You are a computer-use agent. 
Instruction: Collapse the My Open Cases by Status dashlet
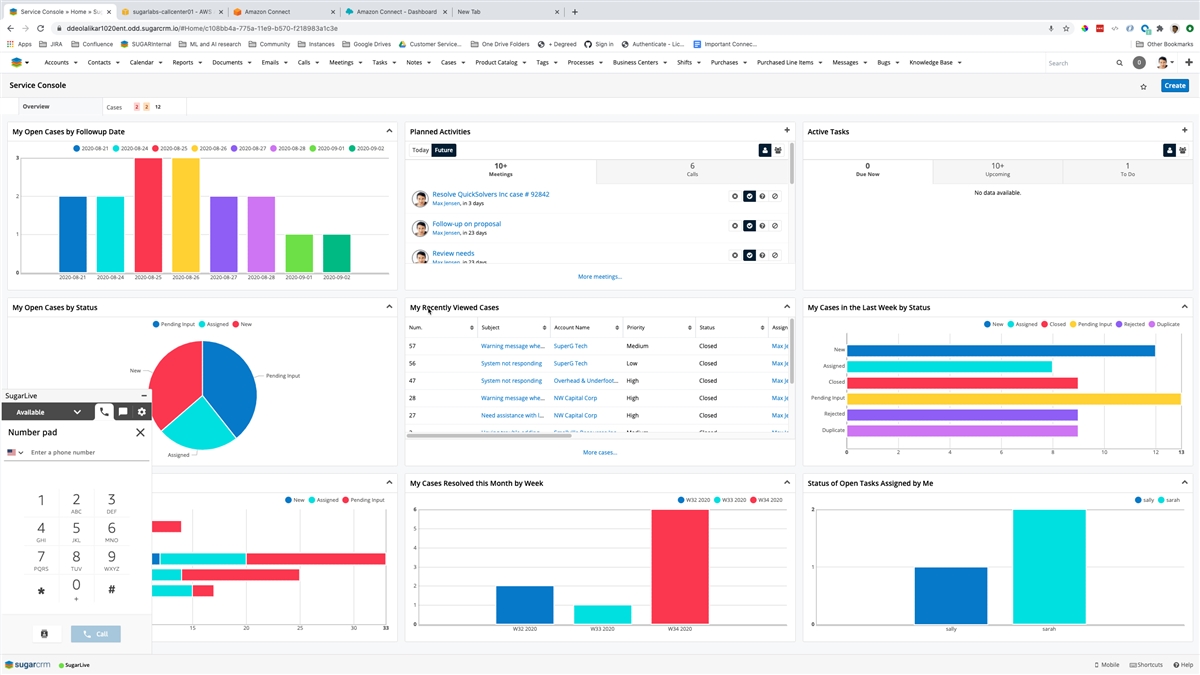[389, 307]
